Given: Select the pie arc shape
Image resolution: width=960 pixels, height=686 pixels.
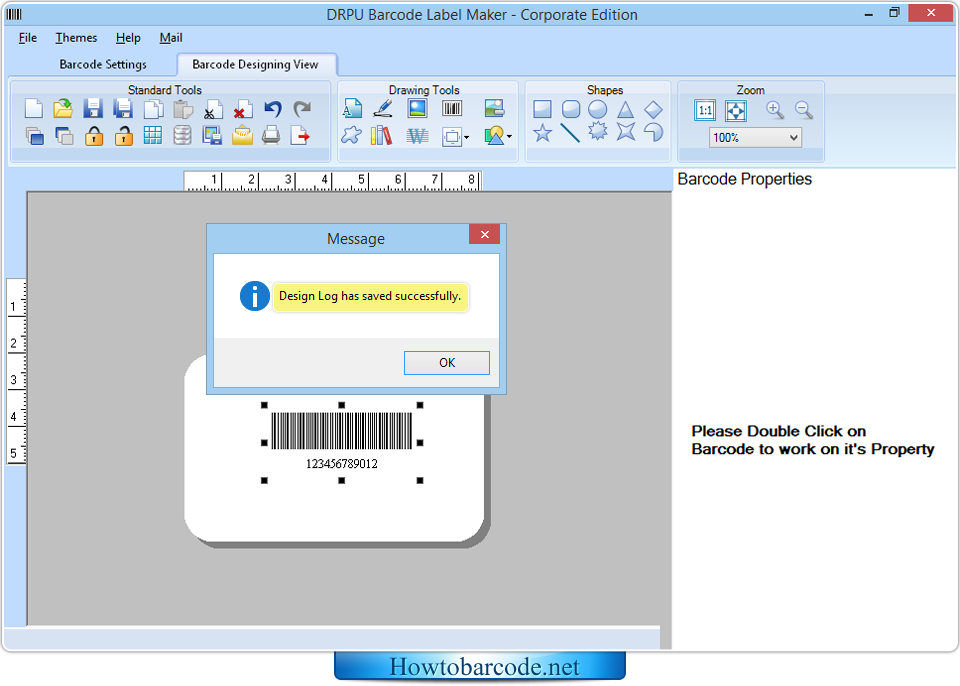Looking at the screenshot, I should tap(654, 132).
